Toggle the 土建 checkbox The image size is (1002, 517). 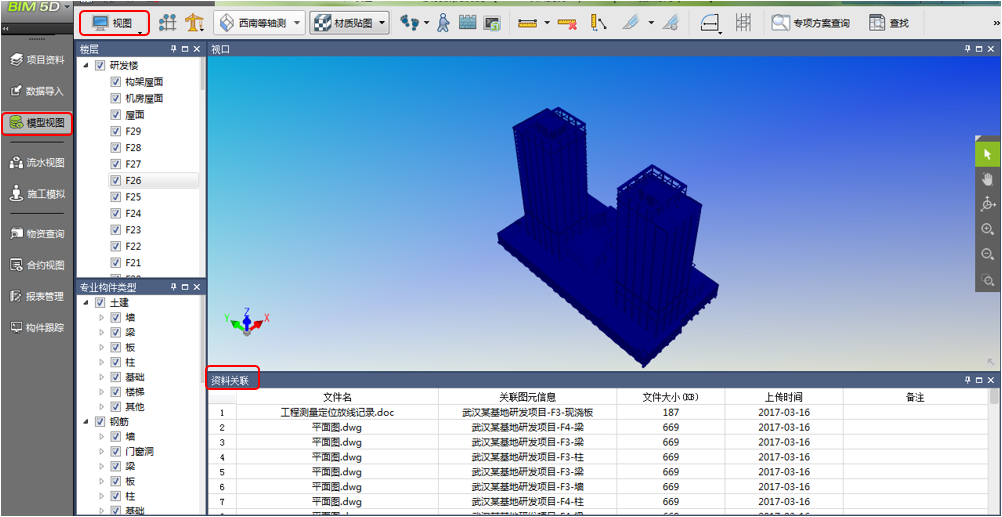[x=100, y=302]
